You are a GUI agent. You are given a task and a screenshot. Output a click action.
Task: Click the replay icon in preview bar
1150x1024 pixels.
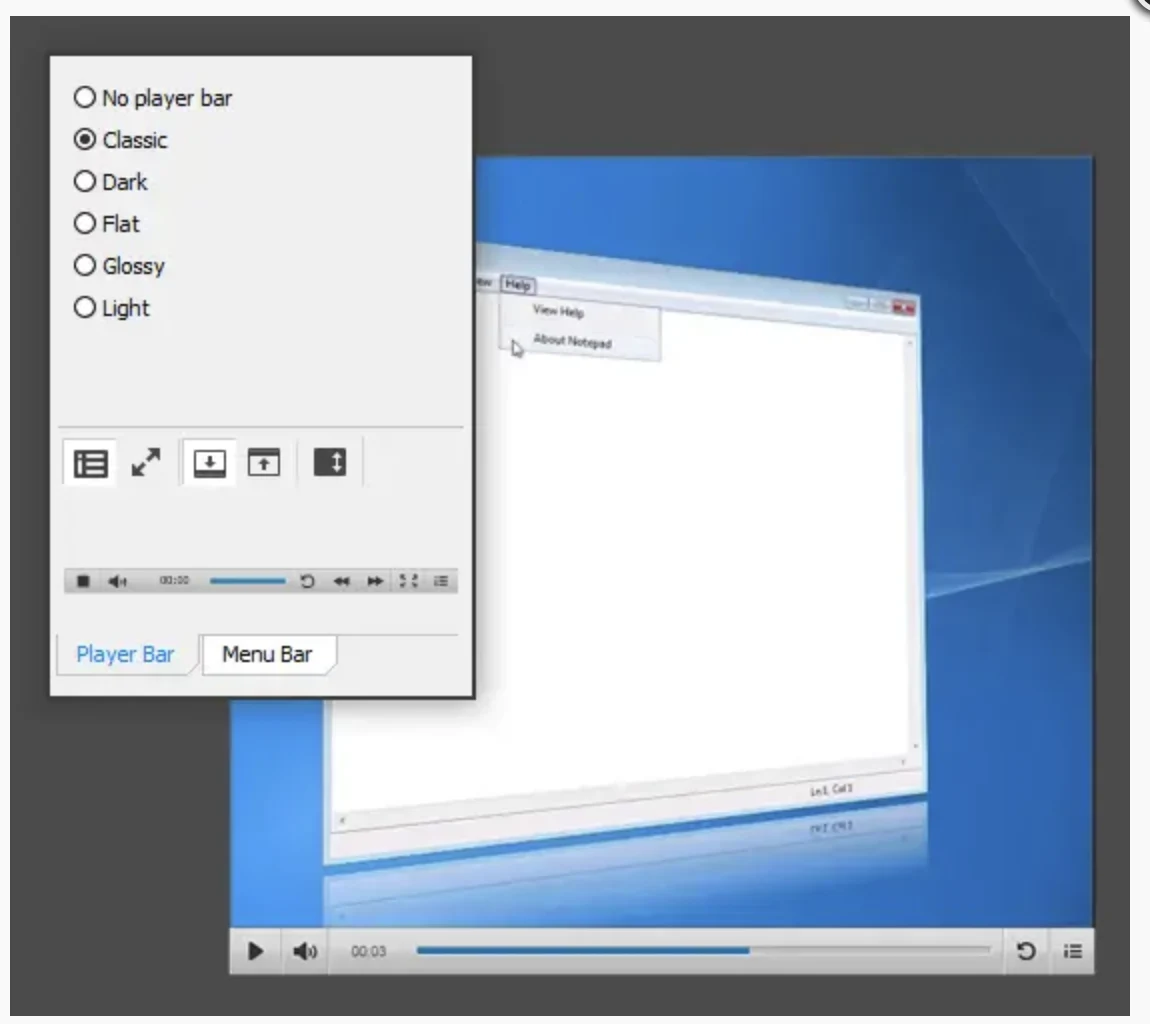pyautogui.click(x=307, y=581)
